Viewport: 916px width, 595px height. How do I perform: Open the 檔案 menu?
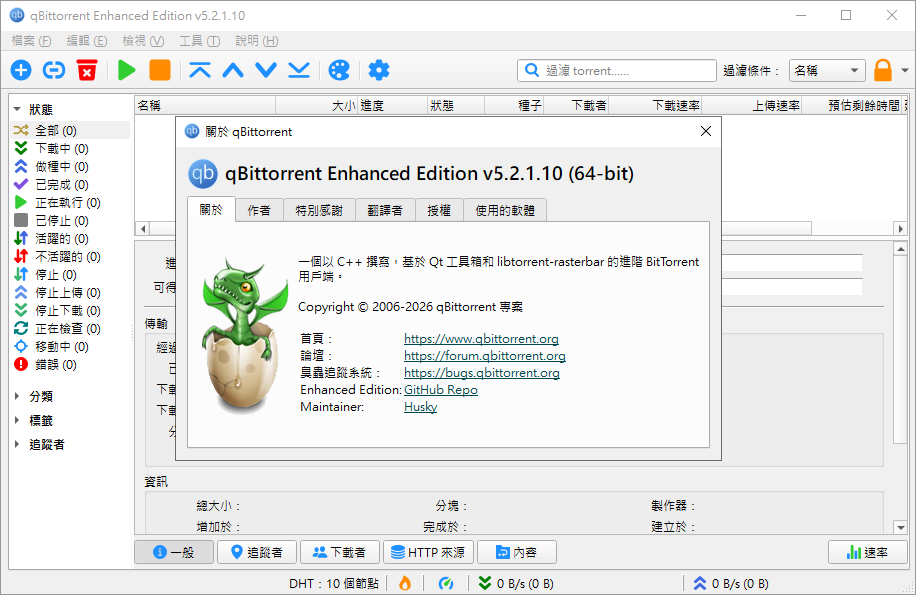pyautogui.click(x=32, y=41)
